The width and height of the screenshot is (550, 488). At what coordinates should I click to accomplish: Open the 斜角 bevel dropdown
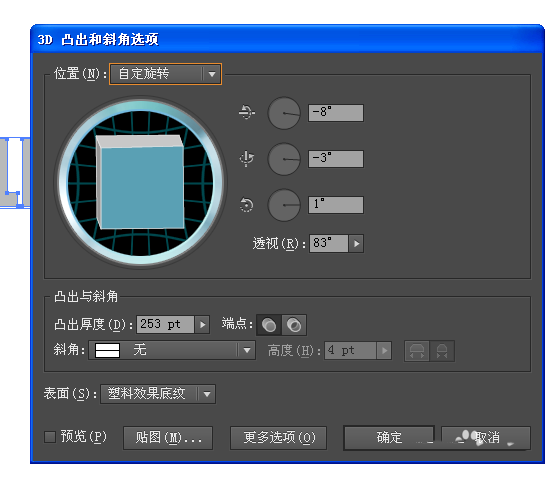pos(172,350)
